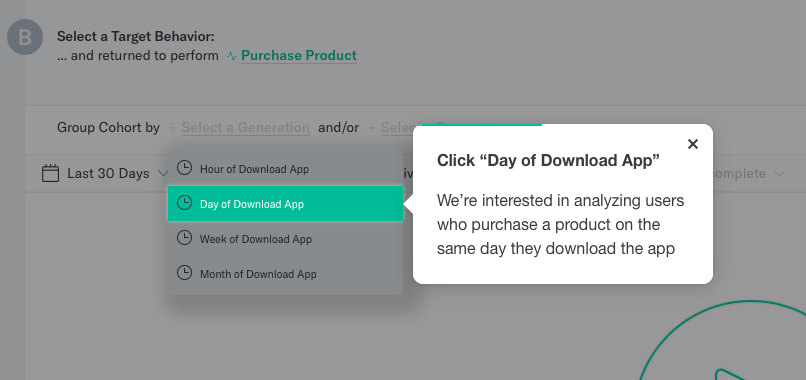Screen dimensions: 806x380
Task: Click the clock icon for Month of Download App
Action: [184, 273]
